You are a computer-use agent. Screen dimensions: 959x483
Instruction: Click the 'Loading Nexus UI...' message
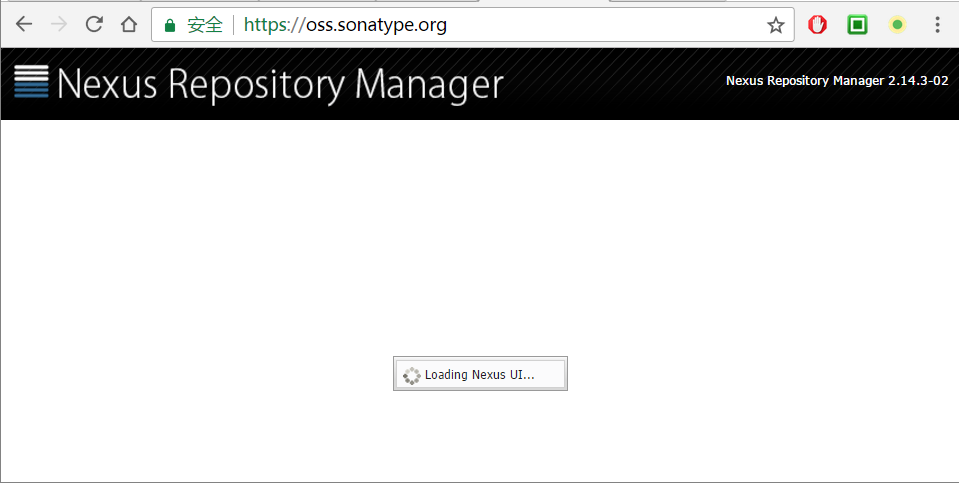[x=480, y=375]
